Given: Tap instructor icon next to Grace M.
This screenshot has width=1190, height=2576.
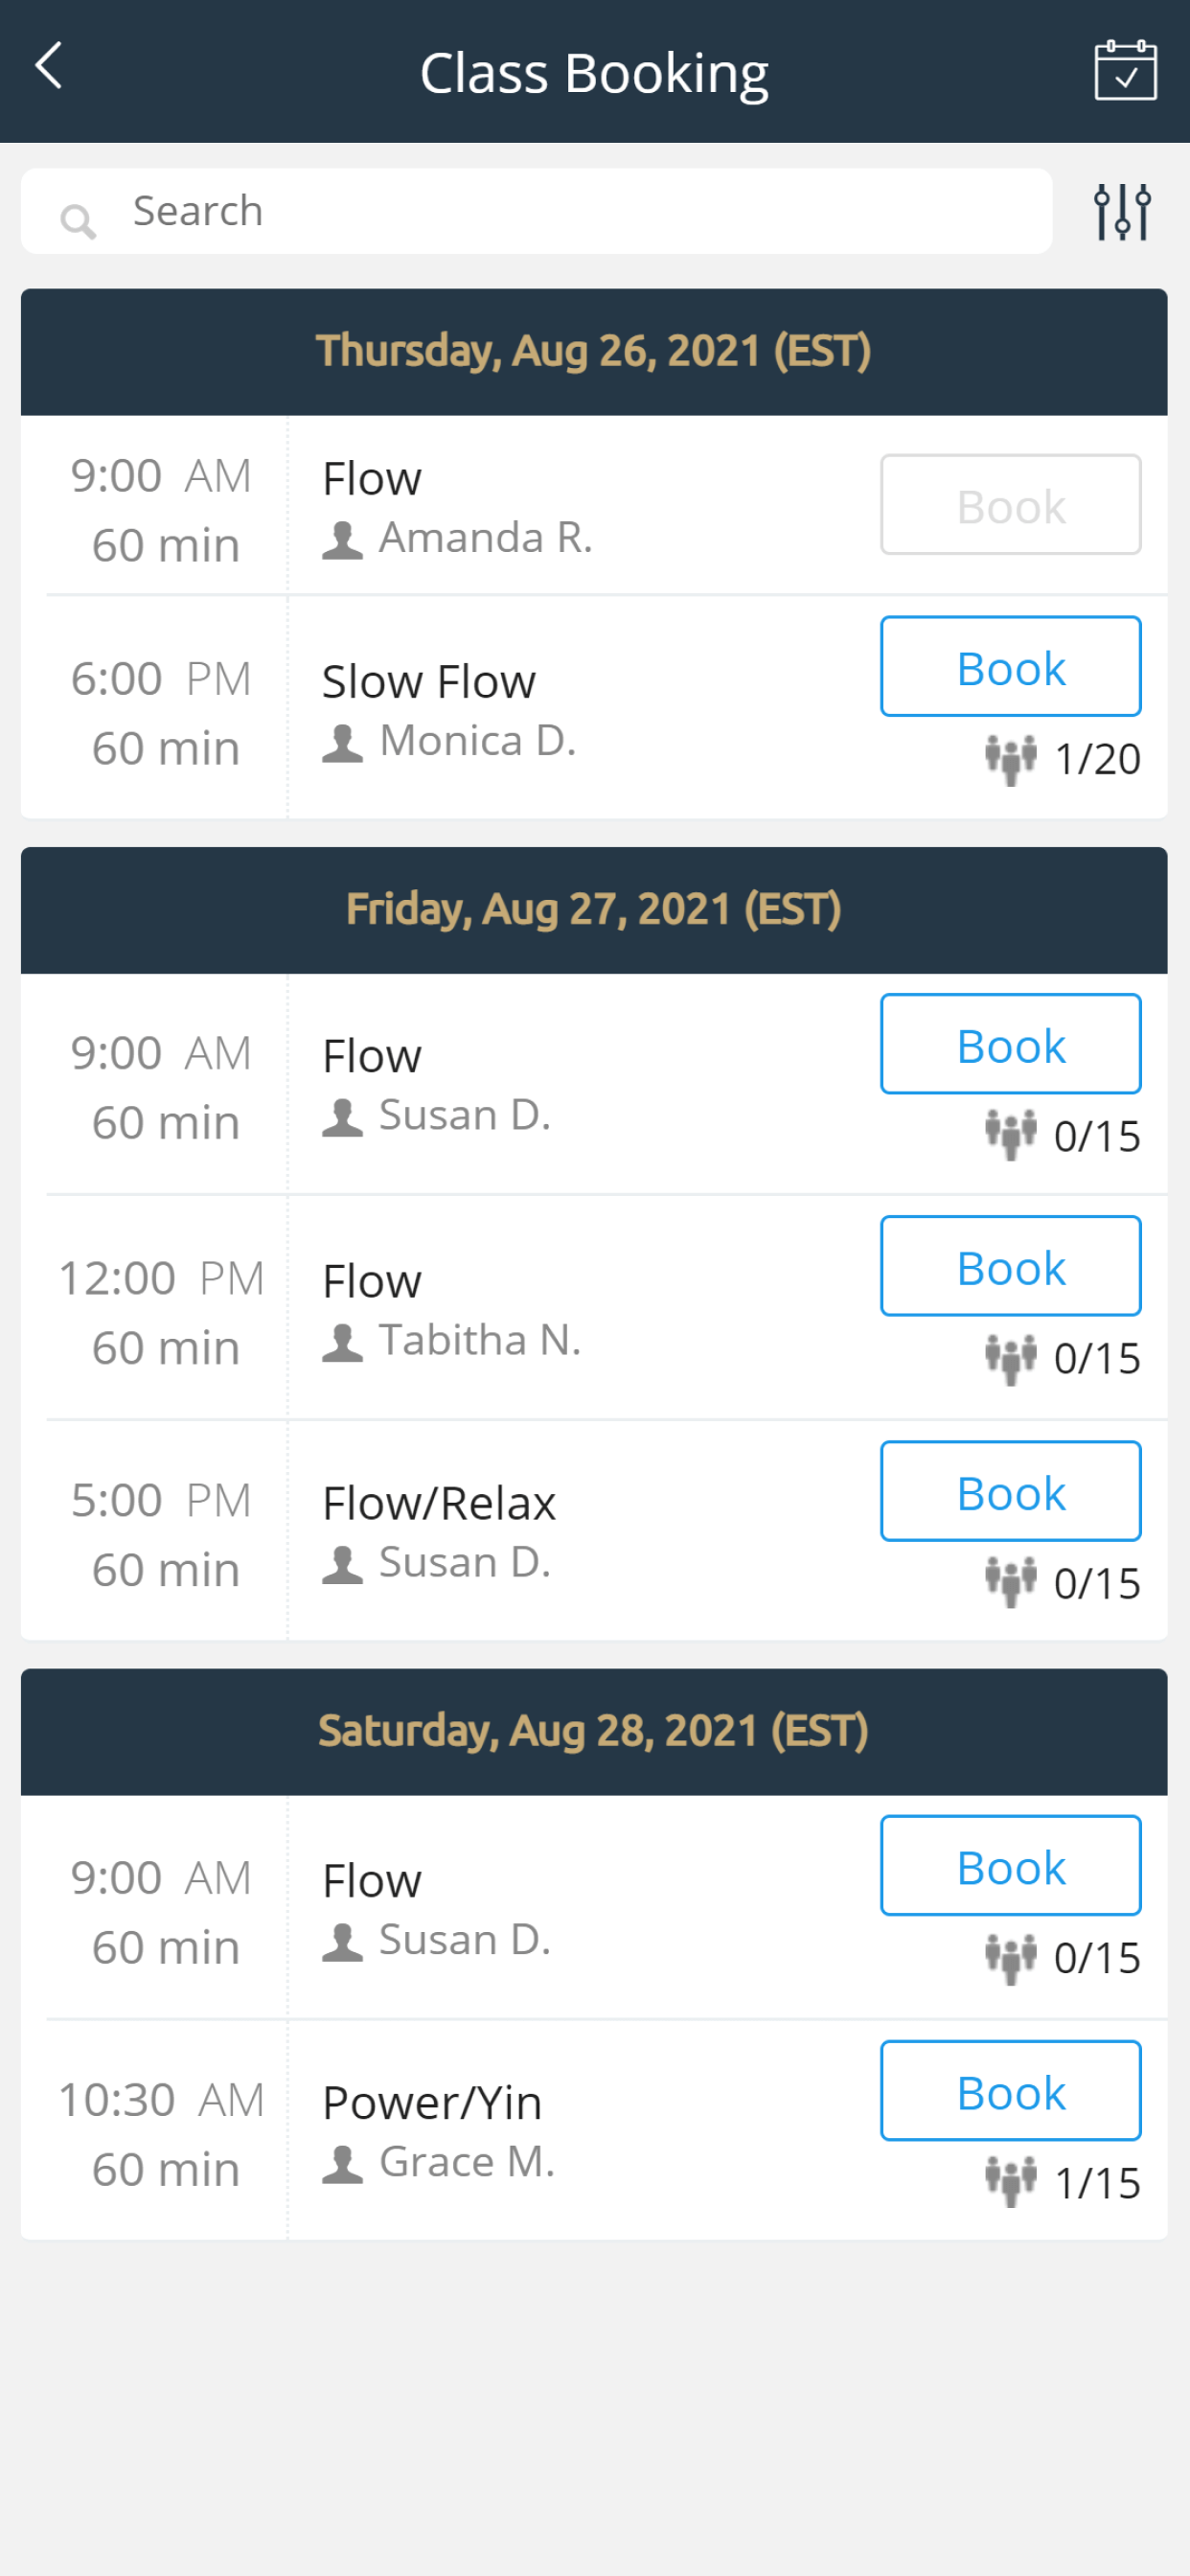Looking at the screenshot, I should click(342, 2164).
